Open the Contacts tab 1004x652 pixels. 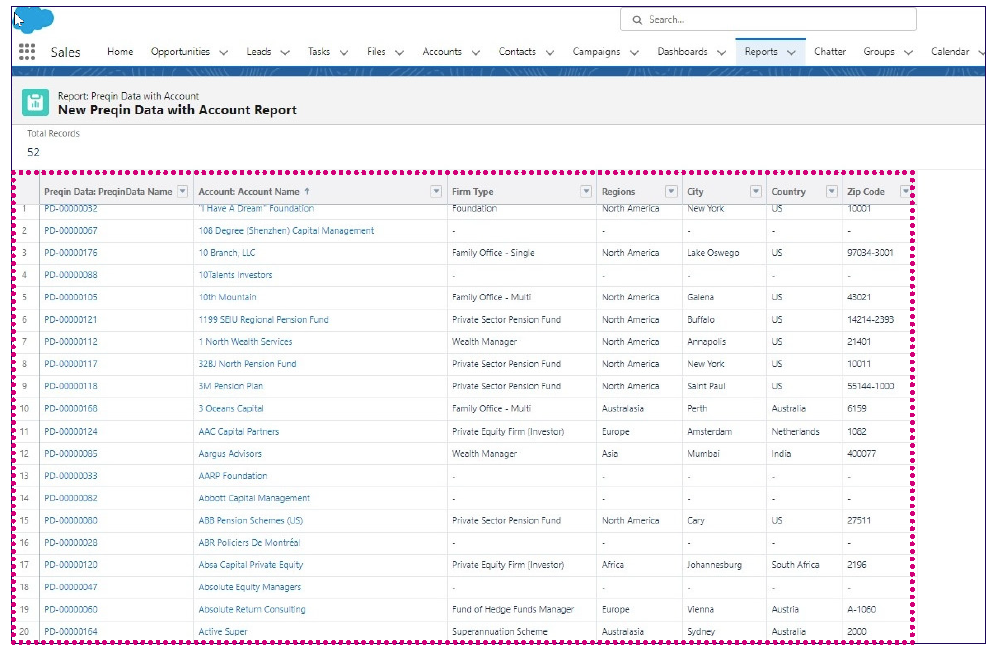517,52
